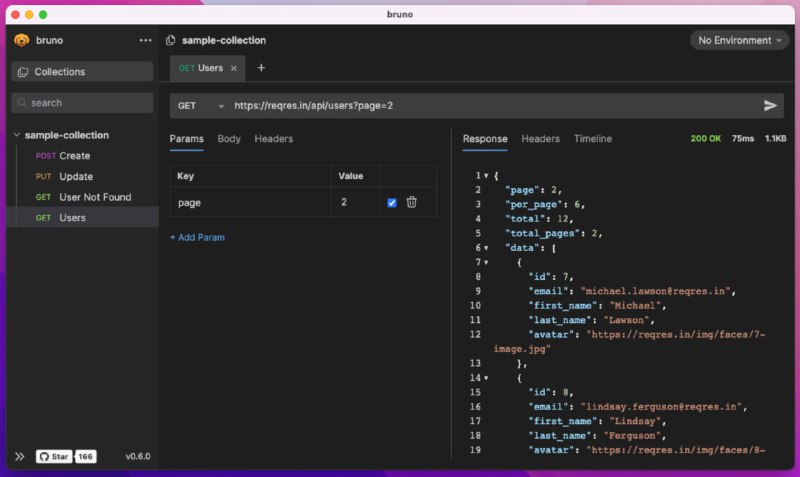This screenshot has width=800, height=477.
Task: Select the Response tab
Action: tap(485, 139)
